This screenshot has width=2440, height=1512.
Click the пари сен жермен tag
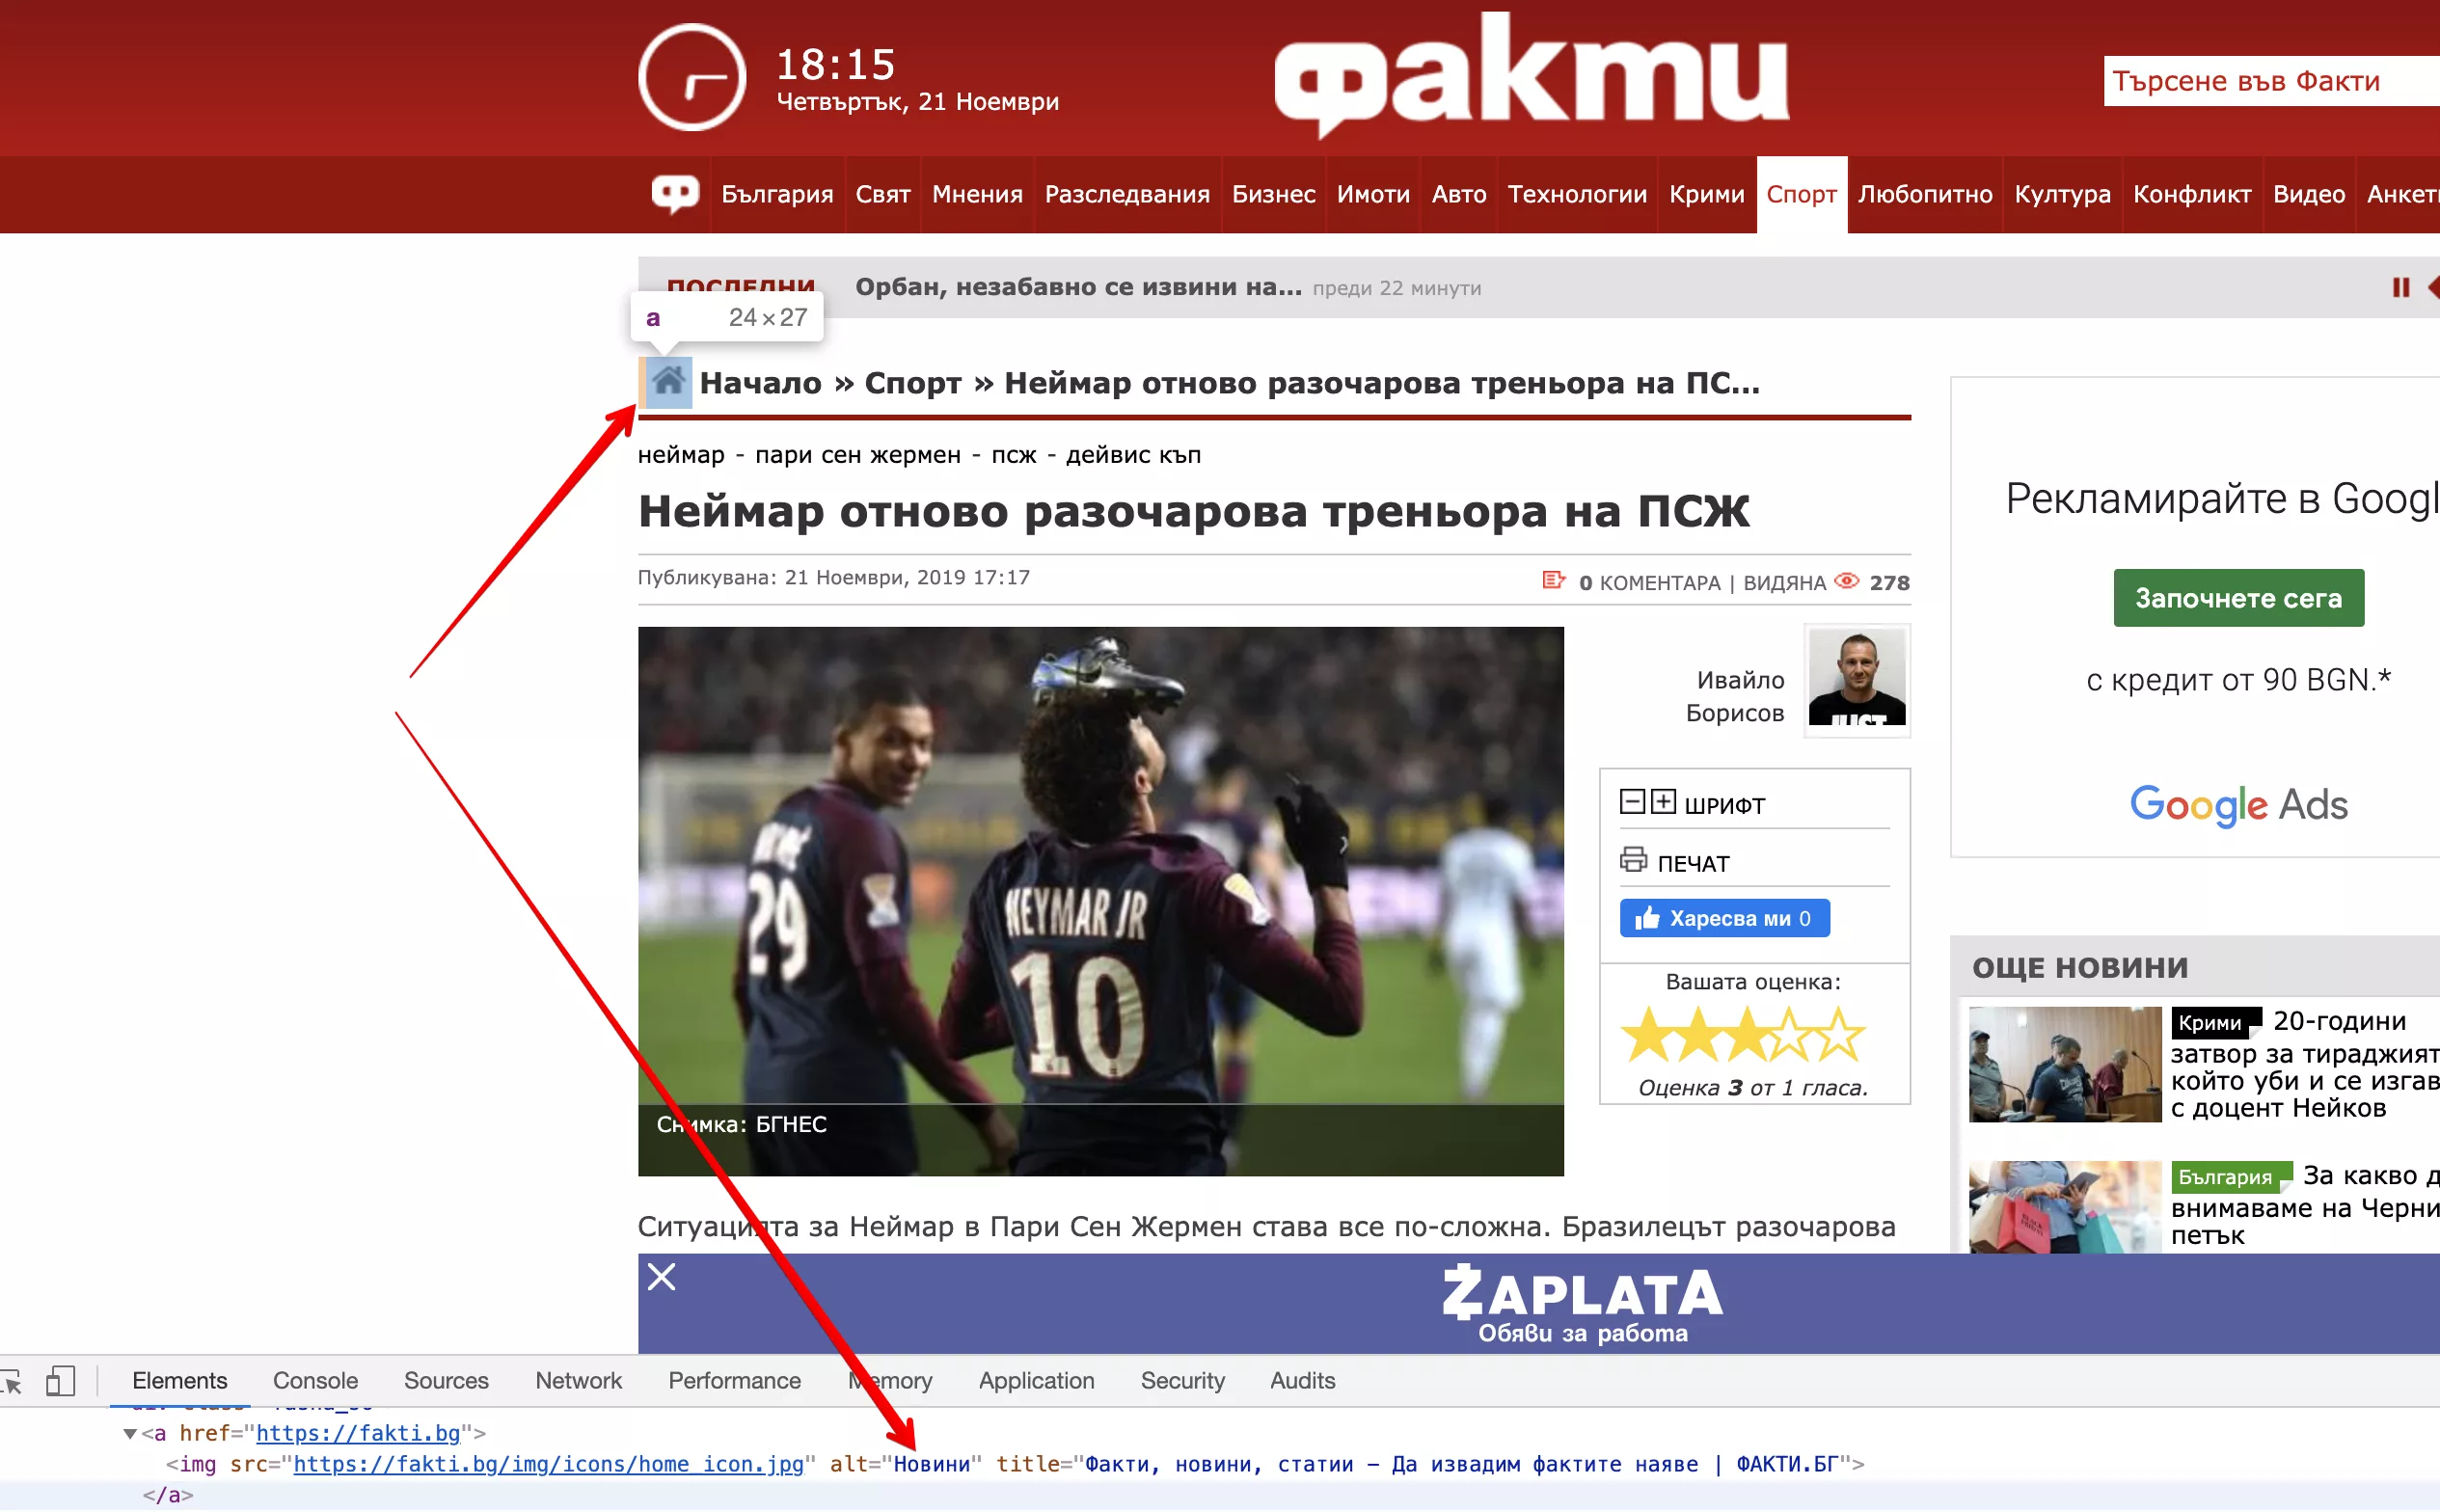[857, 455]
